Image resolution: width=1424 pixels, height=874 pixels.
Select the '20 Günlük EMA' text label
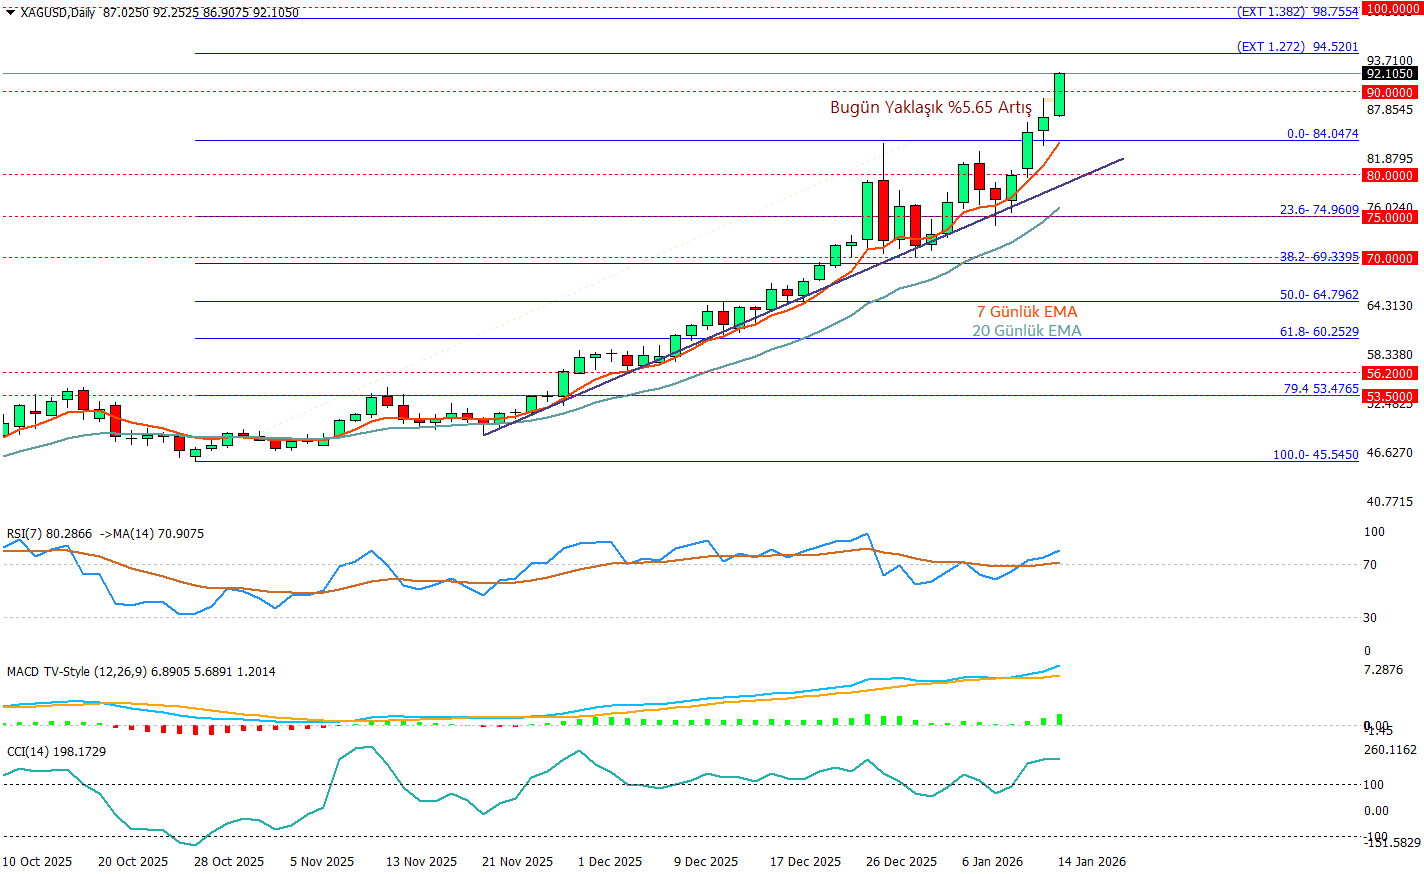[x=1026, y=331]
